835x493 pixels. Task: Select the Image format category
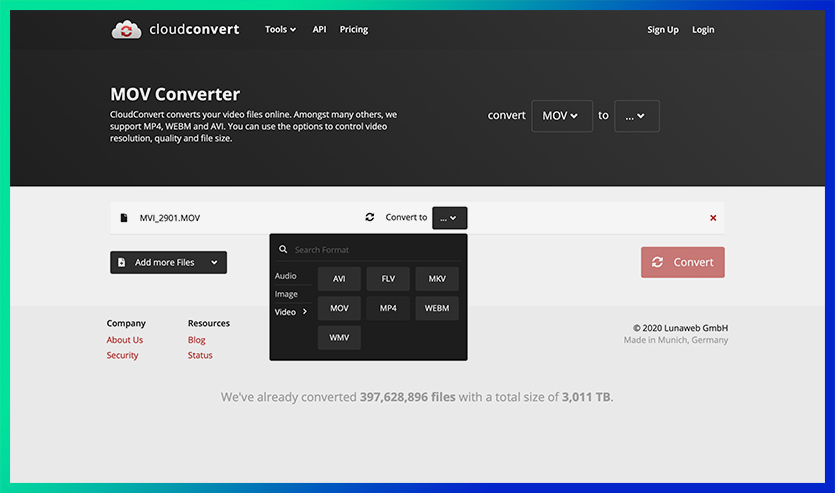[286, 294]
